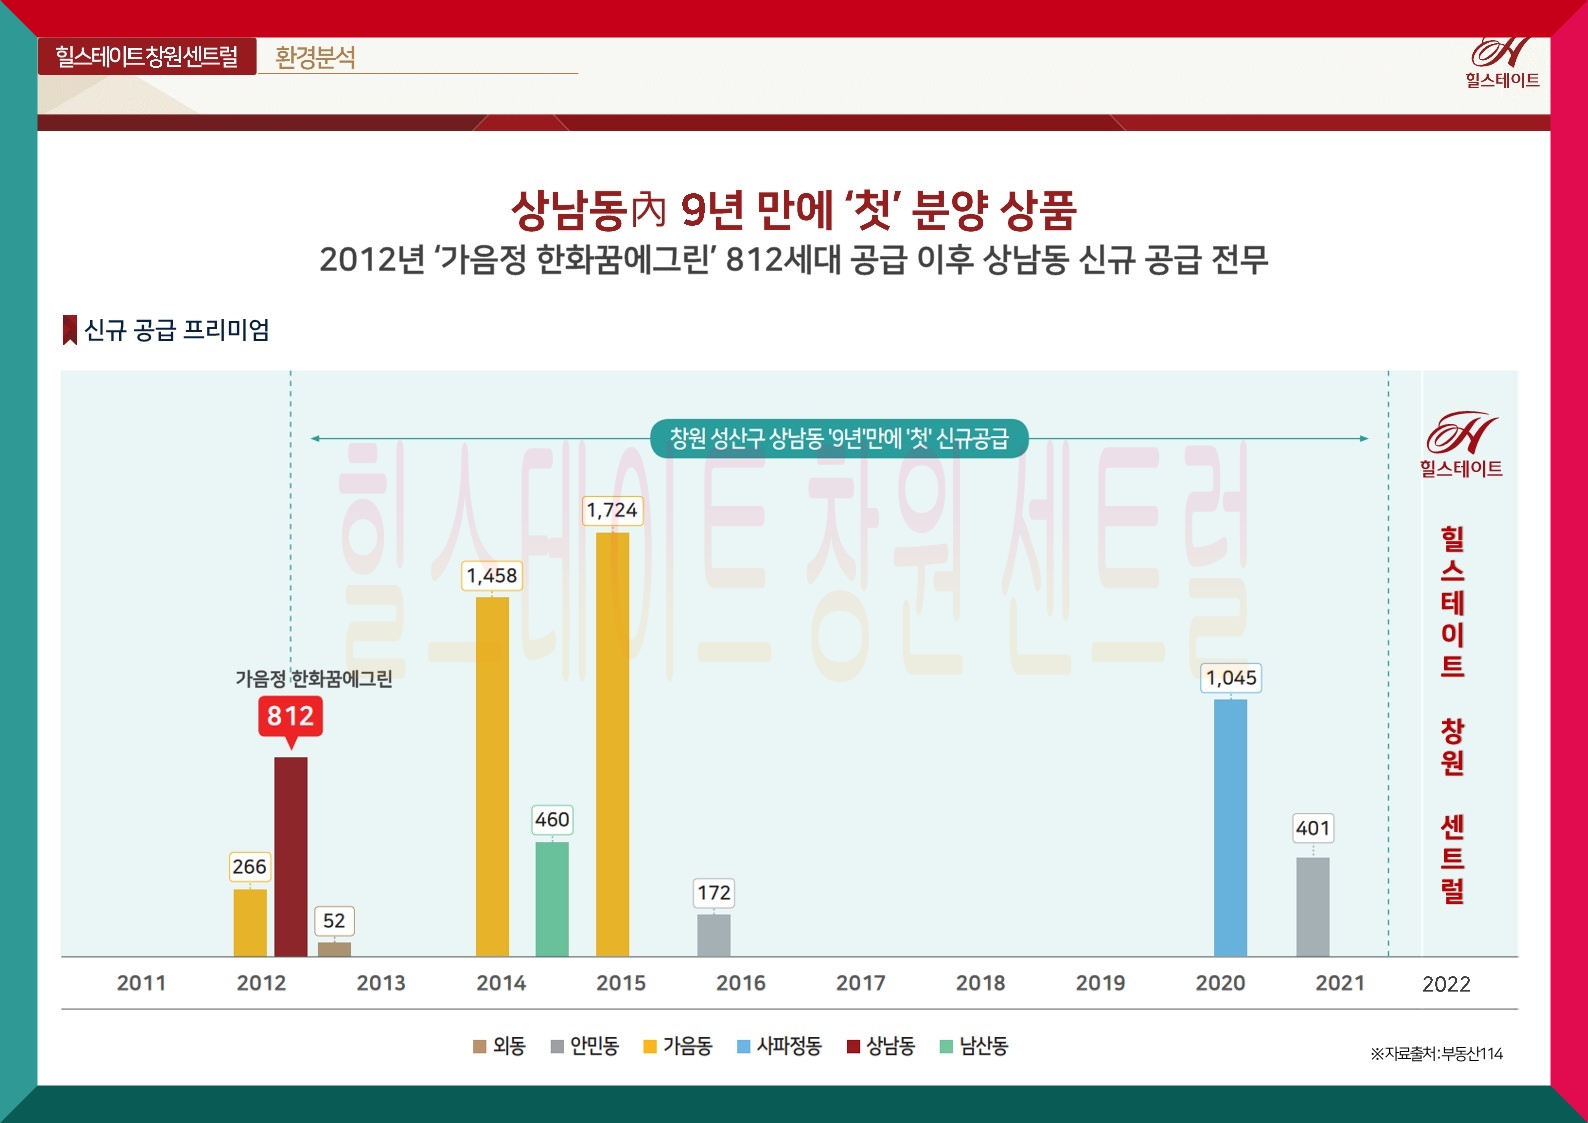The width and height of the screenshot is (1588, 1123).
Task: Click the 2020 axis label
Action: click(x=1221, y=983)
